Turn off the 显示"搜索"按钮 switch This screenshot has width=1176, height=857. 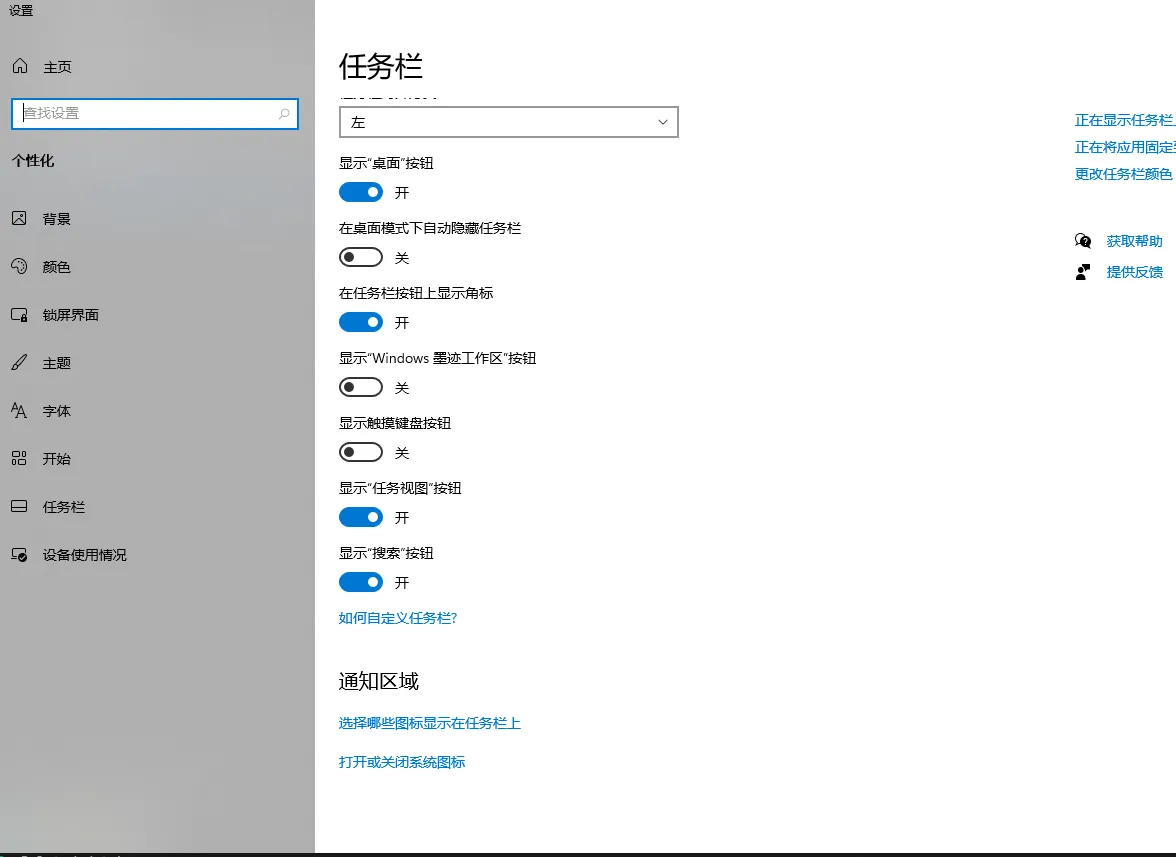pos(361,582)
